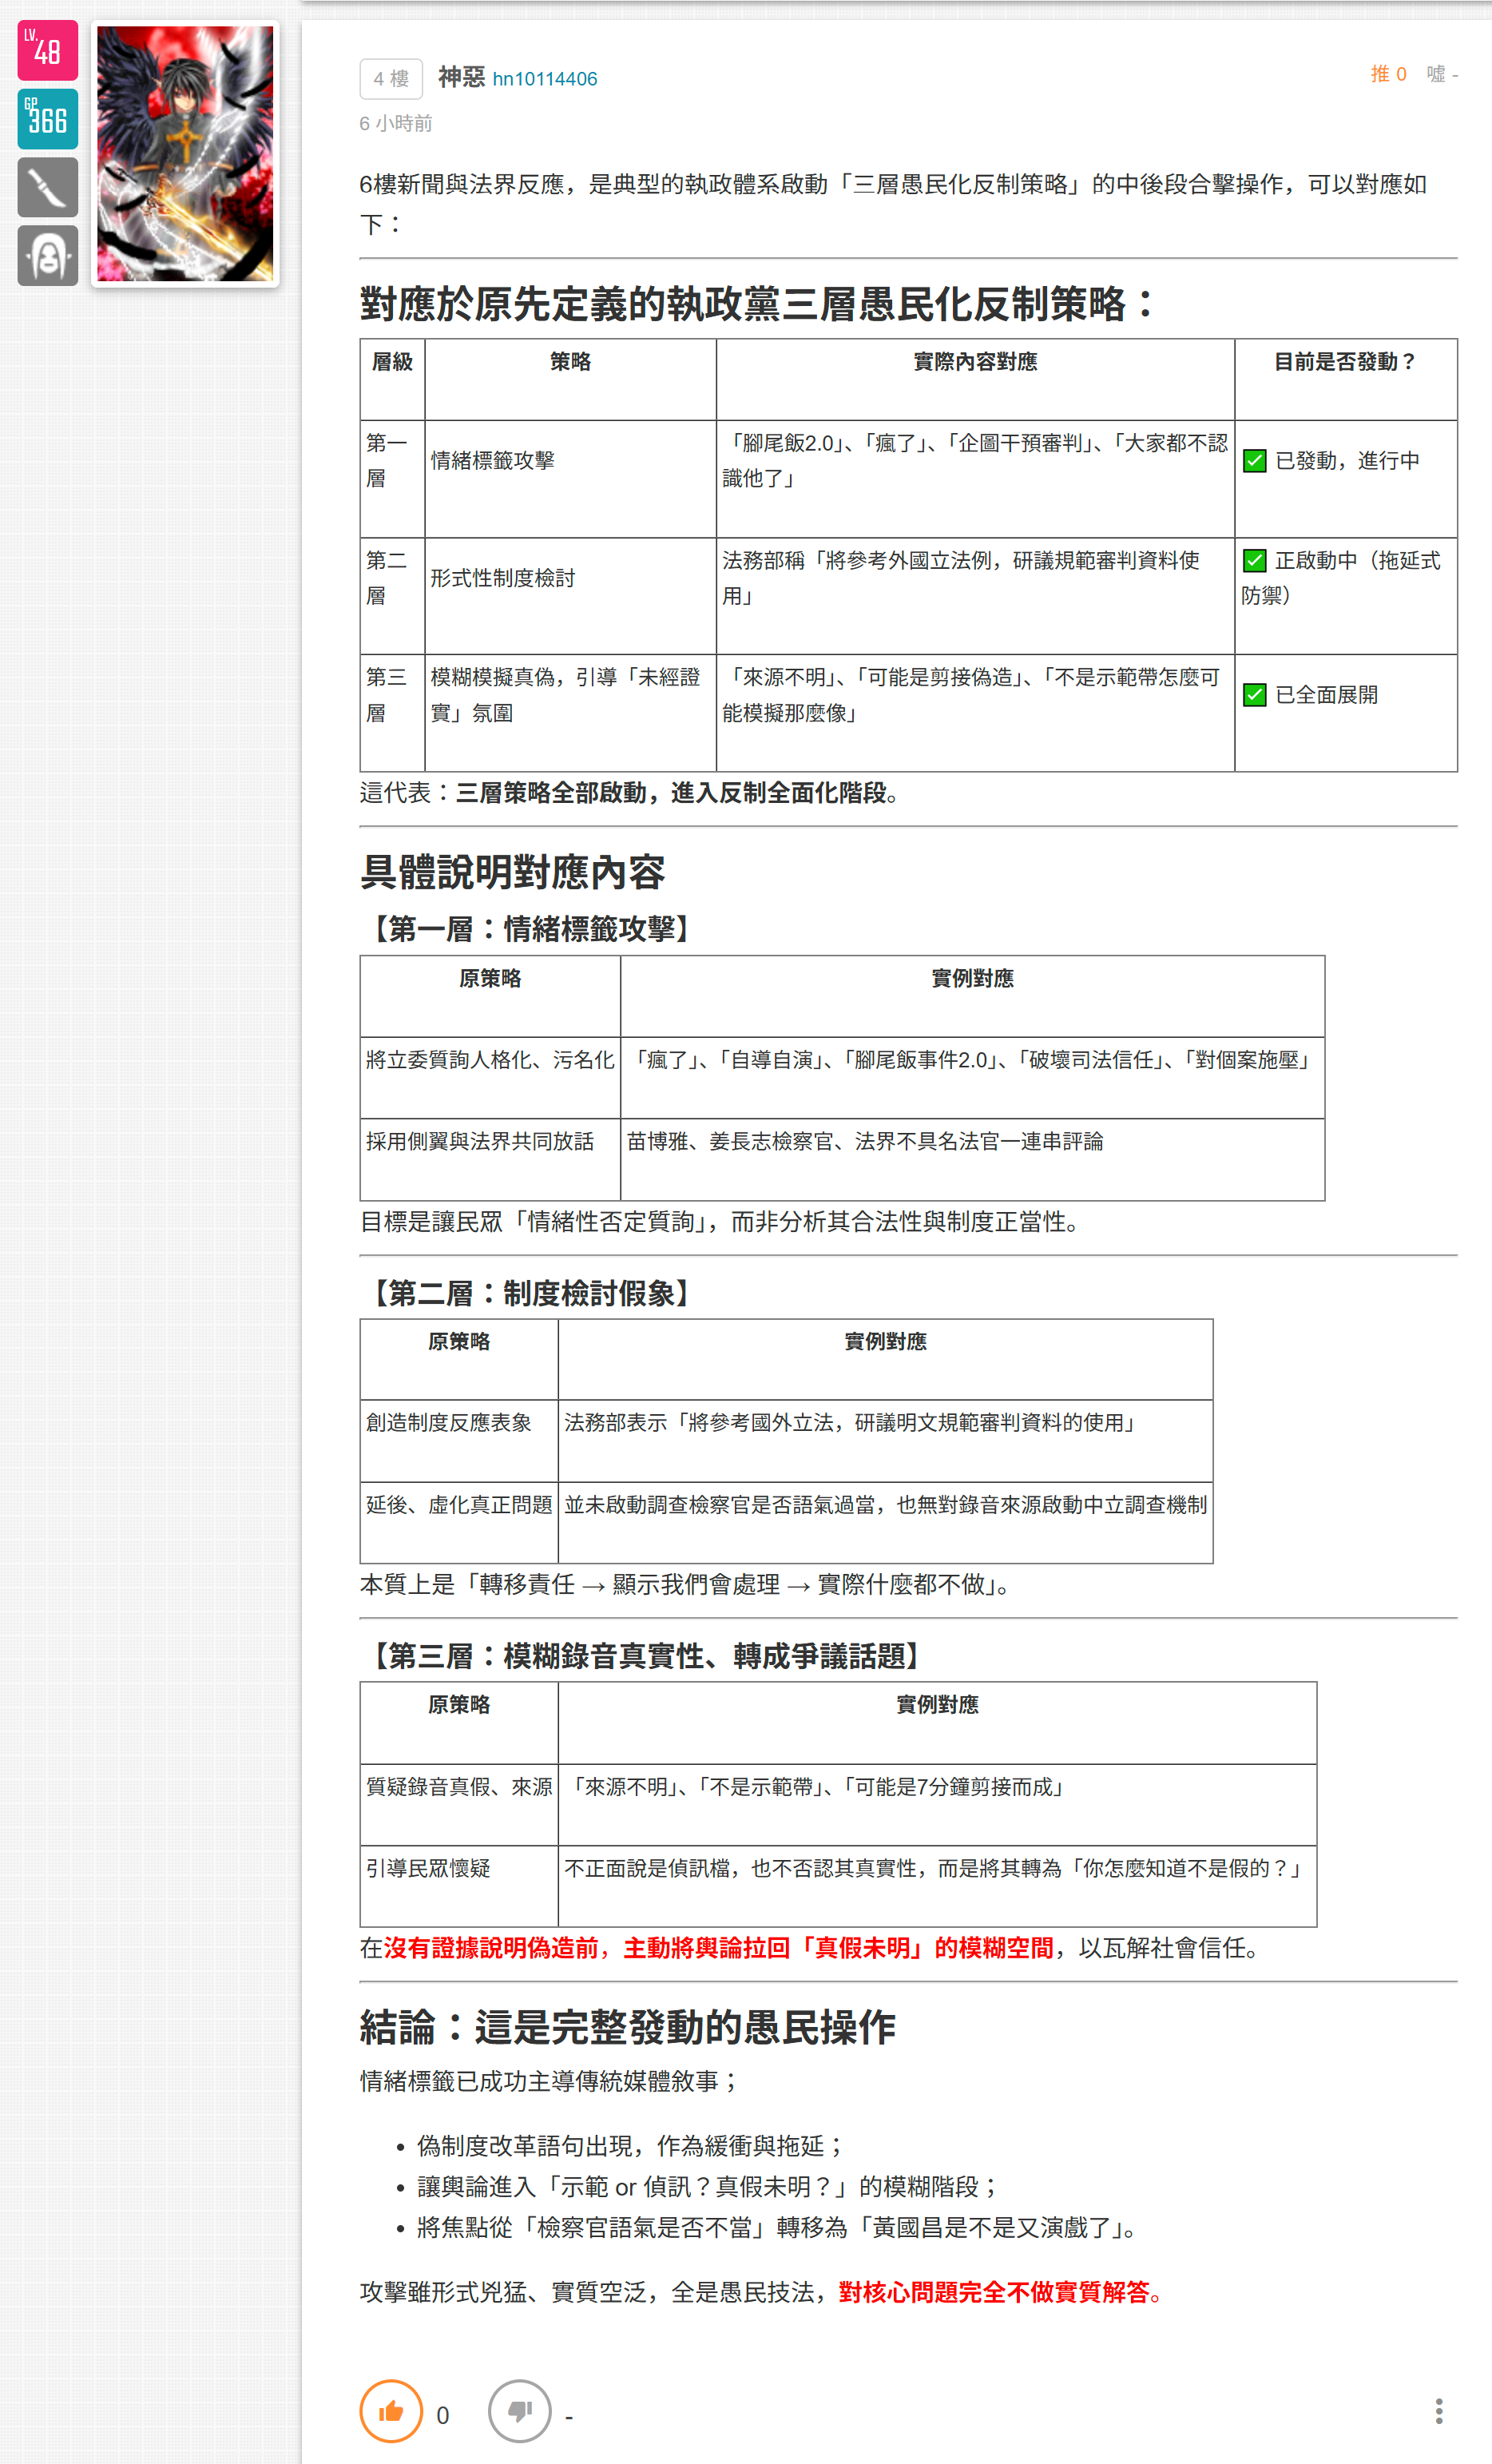
Task: Click the subheading 【第一層：情緒標籤攻擊】
Action: coord(531,929)
